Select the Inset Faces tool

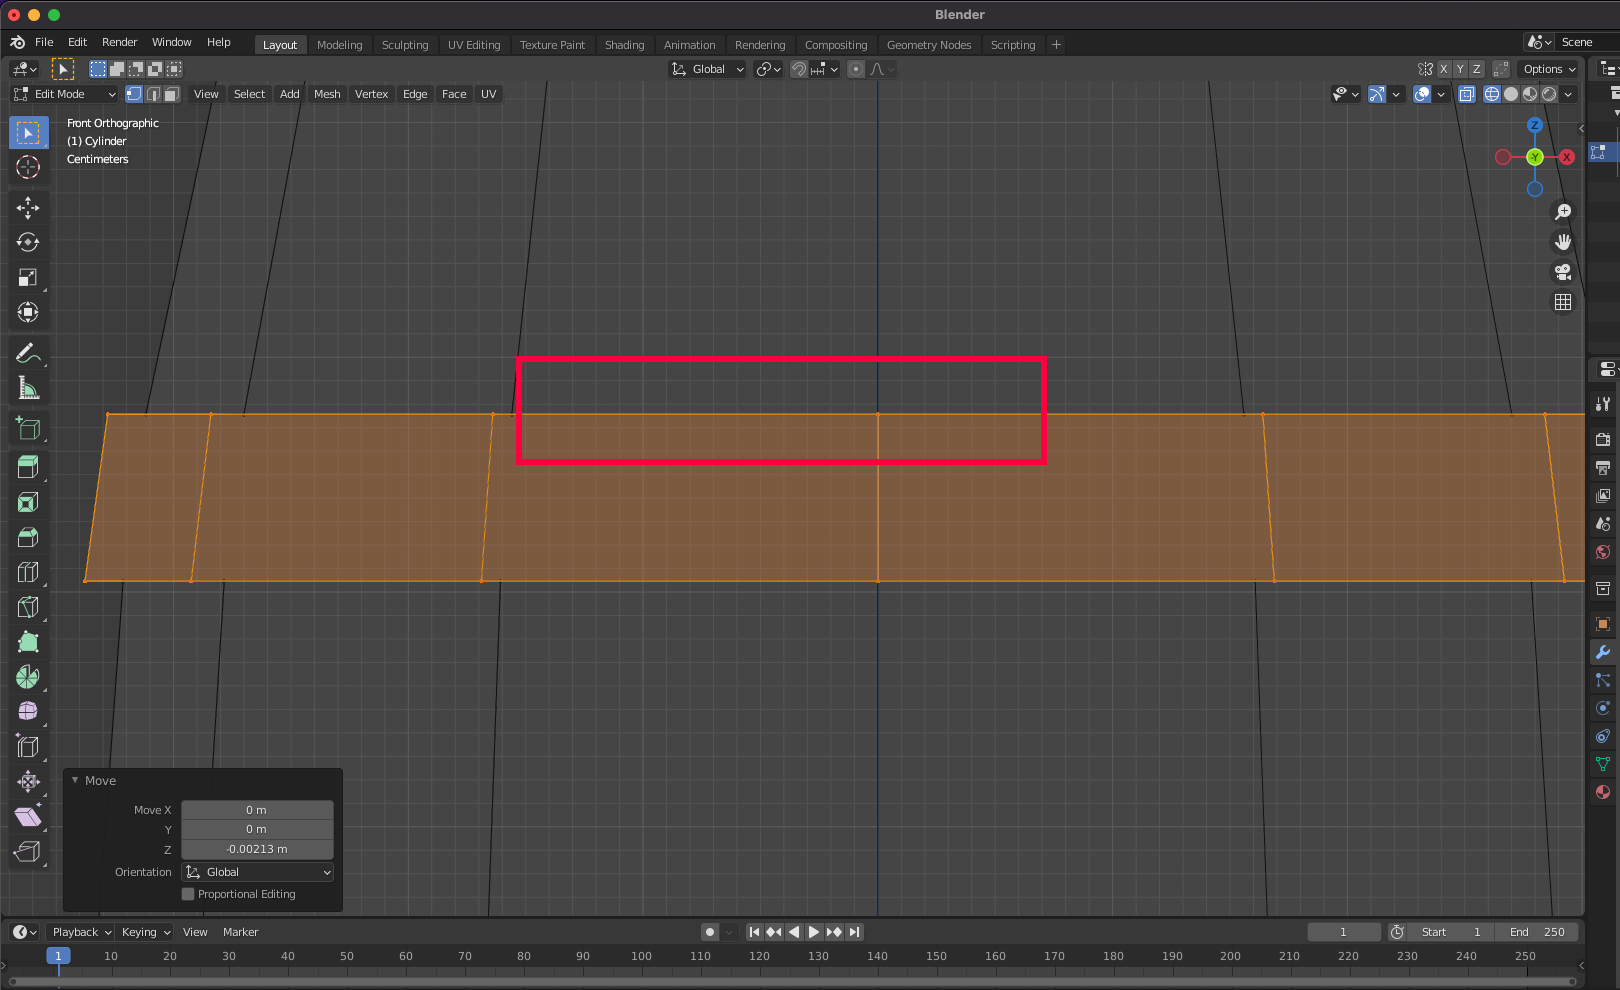point(28,502)
